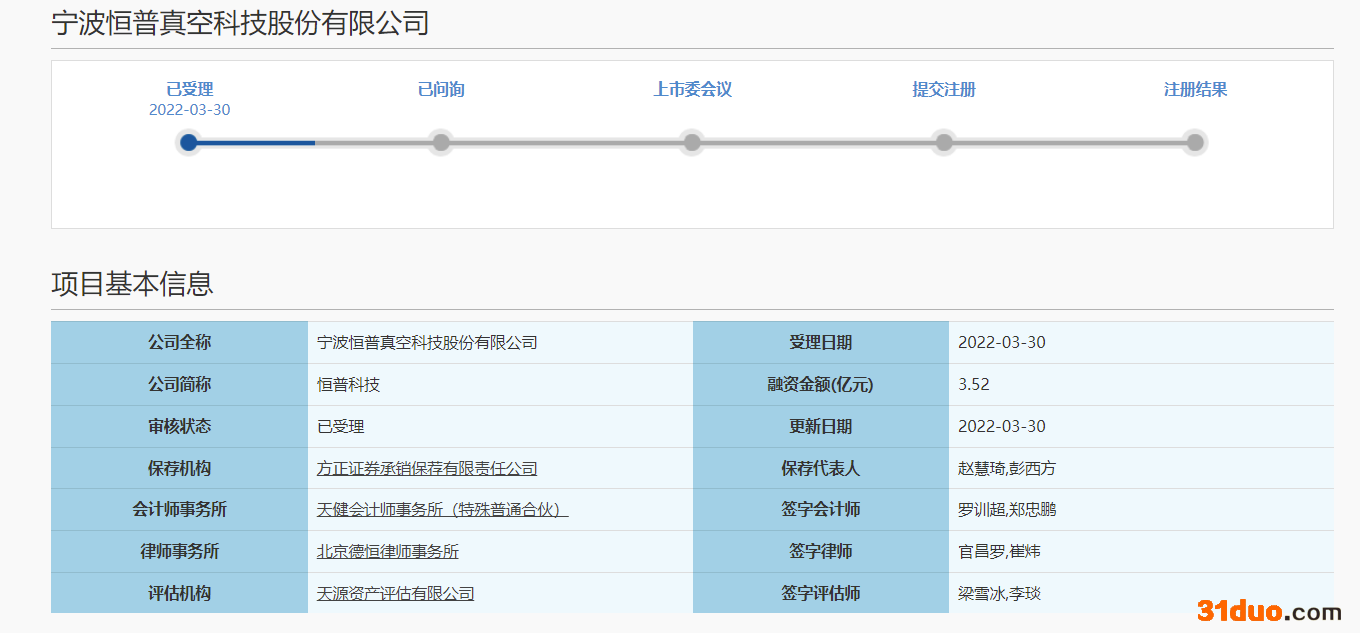This screenshot has width=1360, height=633.
Task: Click the date 2022-03-30 under 已受理
Action: click(190, 110)
